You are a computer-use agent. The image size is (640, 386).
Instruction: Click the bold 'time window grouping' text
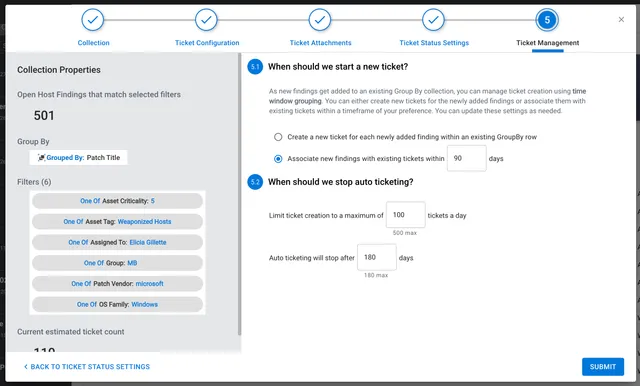(x=427, y=96)
